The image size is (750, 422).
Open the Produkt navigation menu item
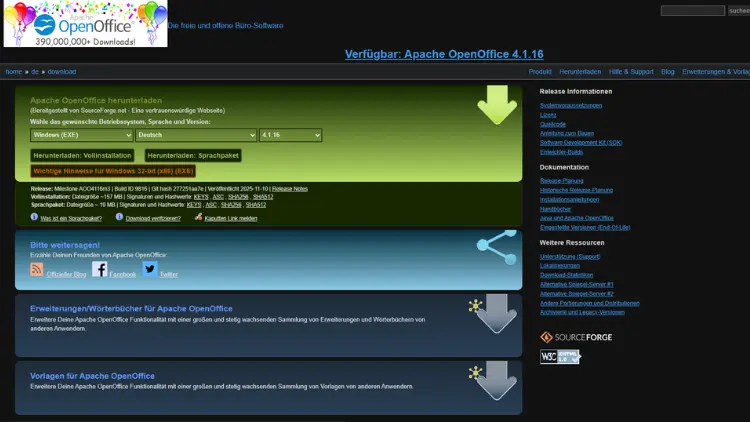[540, 72]
